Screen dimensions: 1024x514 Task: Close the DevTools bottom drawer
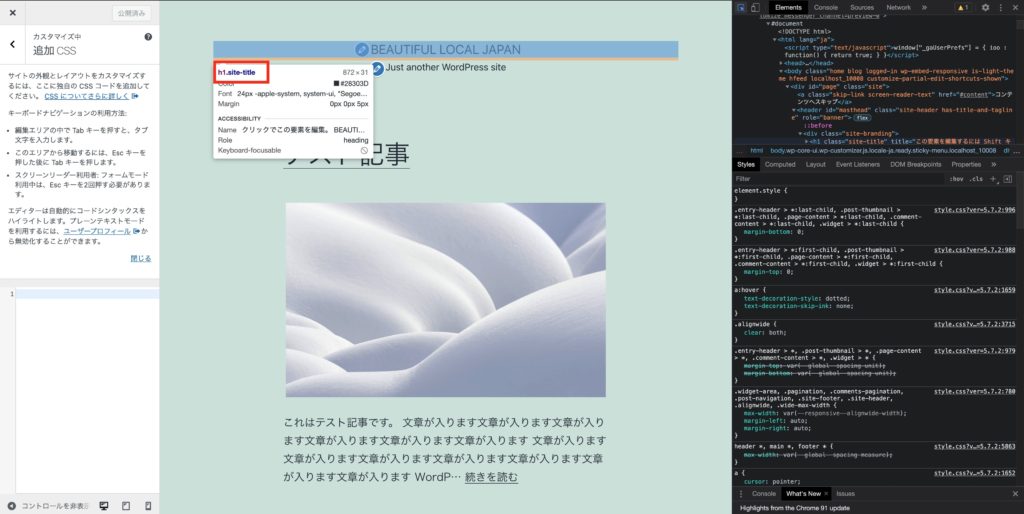(x=1015, y=494)
